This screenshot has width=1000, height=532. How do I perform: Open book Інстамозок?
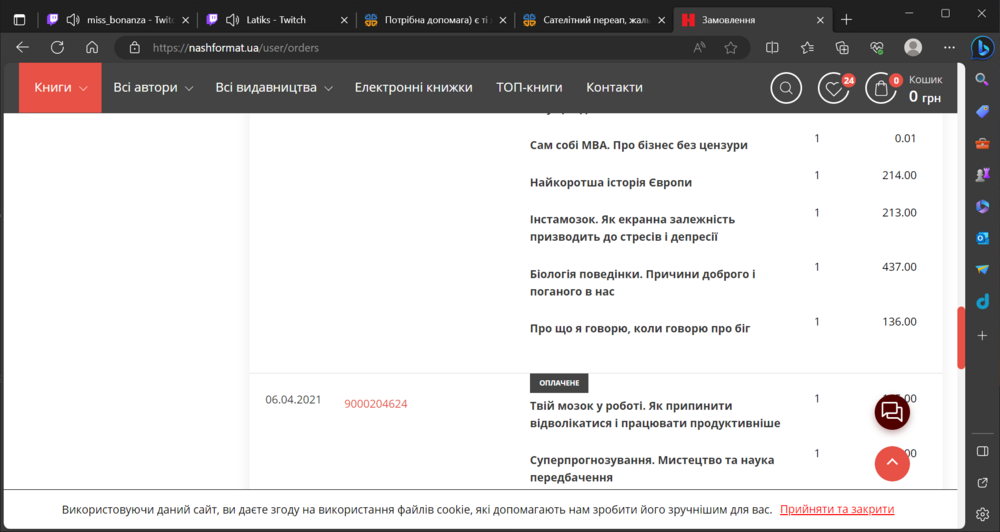click(x=632, y=228)
